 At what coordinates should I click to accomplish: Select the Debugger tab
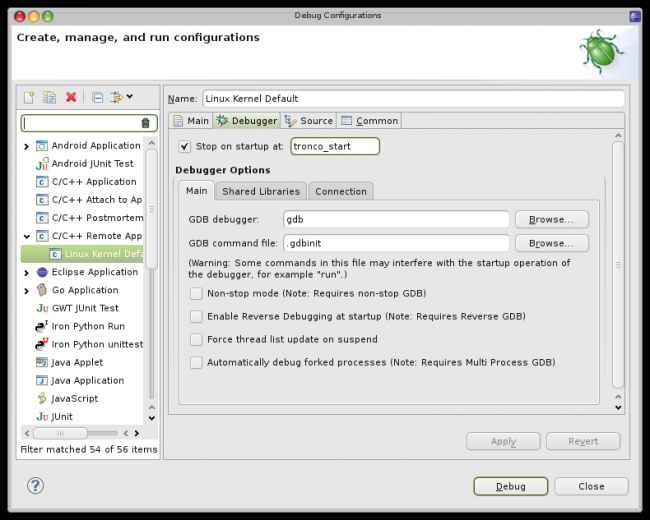[247, 121]
